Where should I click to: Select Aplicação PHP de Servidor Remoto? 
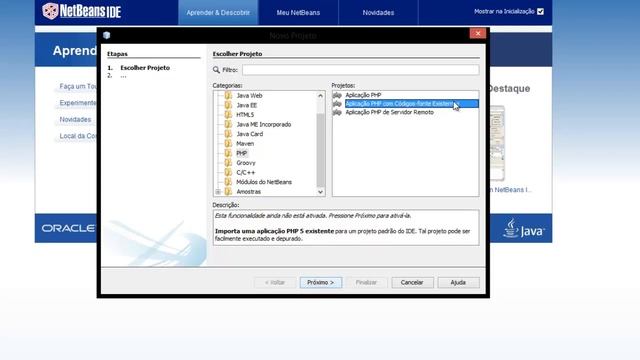[x=389, y=112]
